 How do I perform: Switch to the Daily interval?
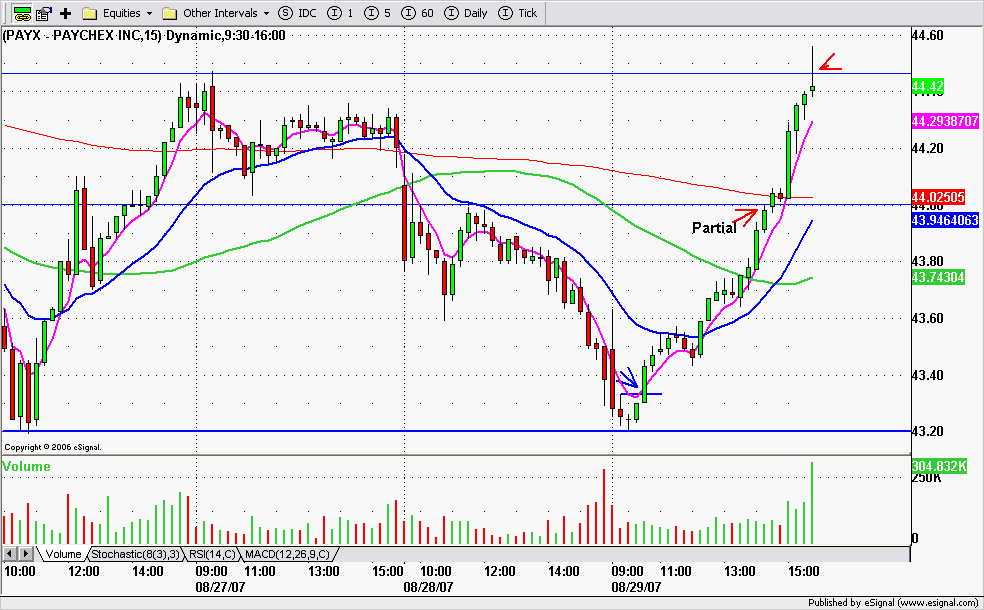466,13
